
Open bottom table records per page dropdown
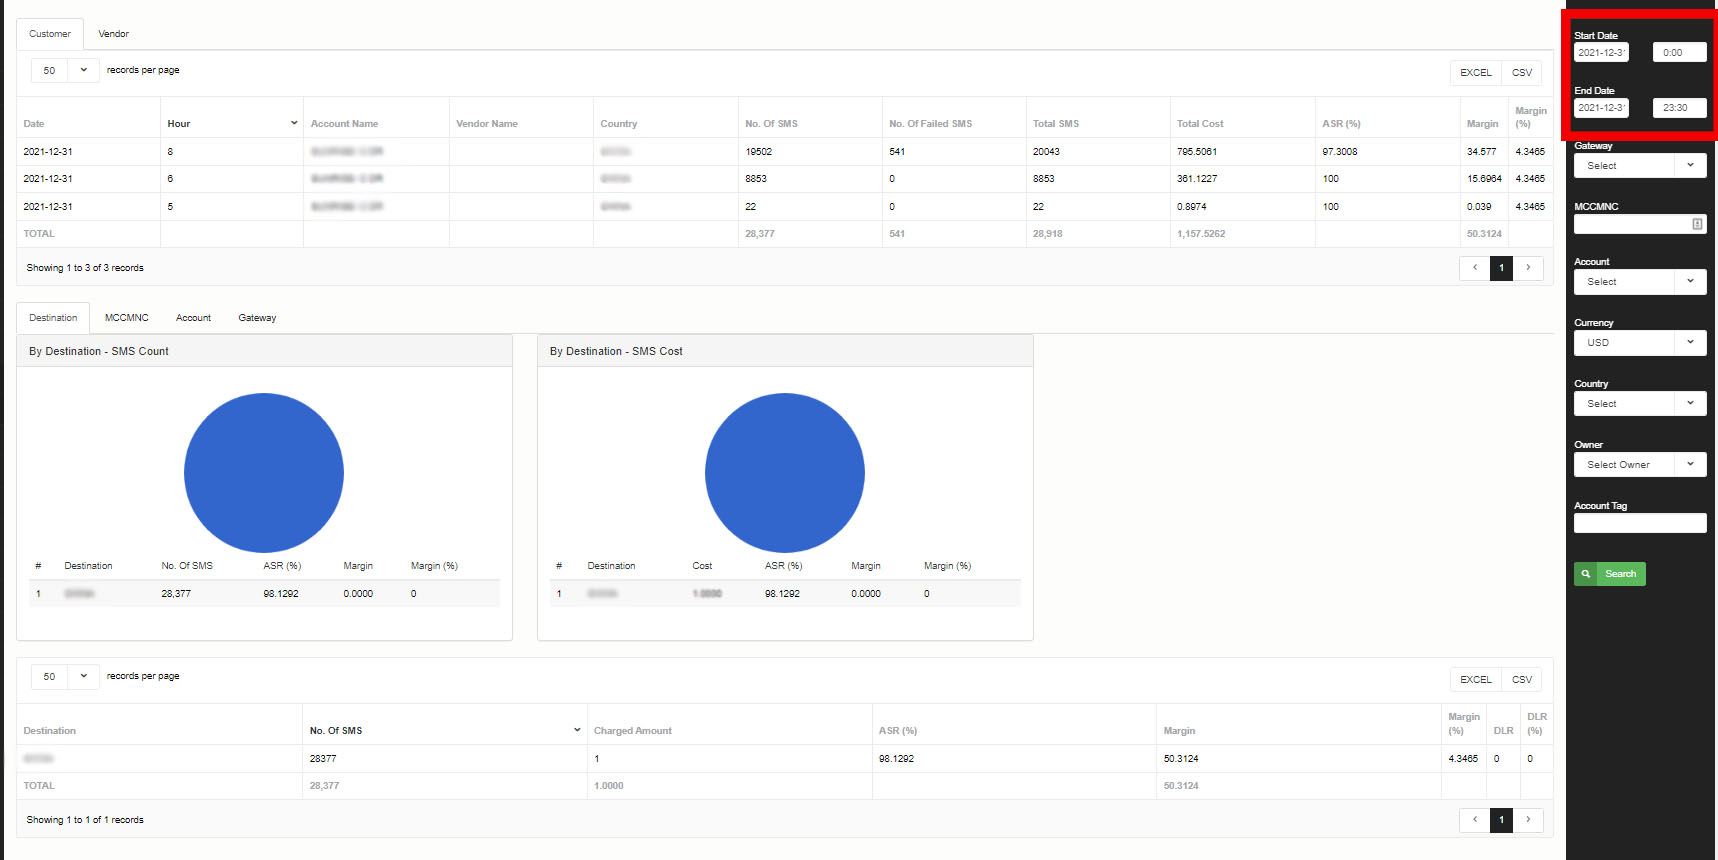tap(65, 676)
